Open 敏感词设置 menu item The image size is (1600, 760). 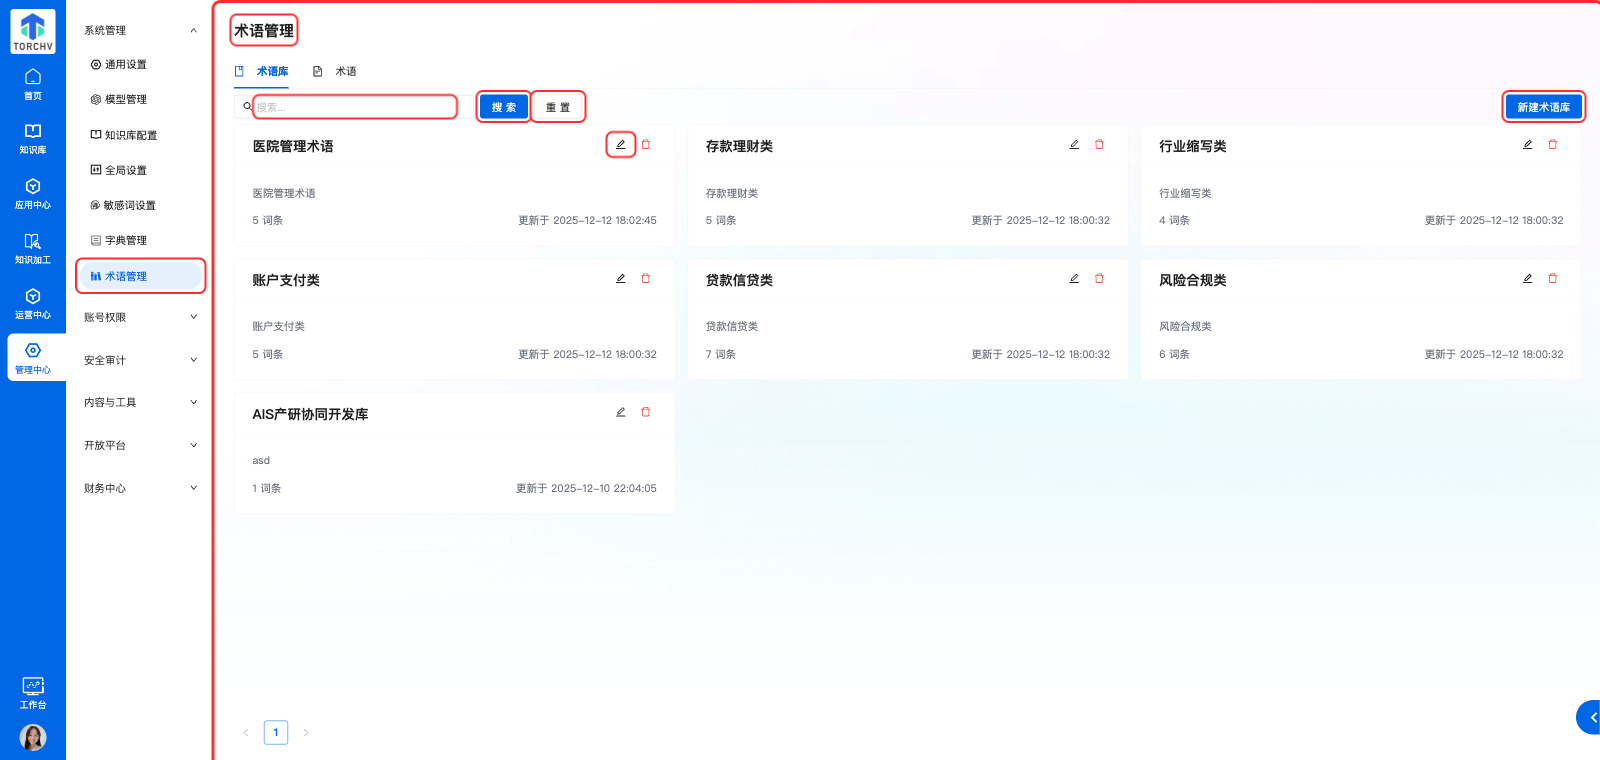coord(140,205)
